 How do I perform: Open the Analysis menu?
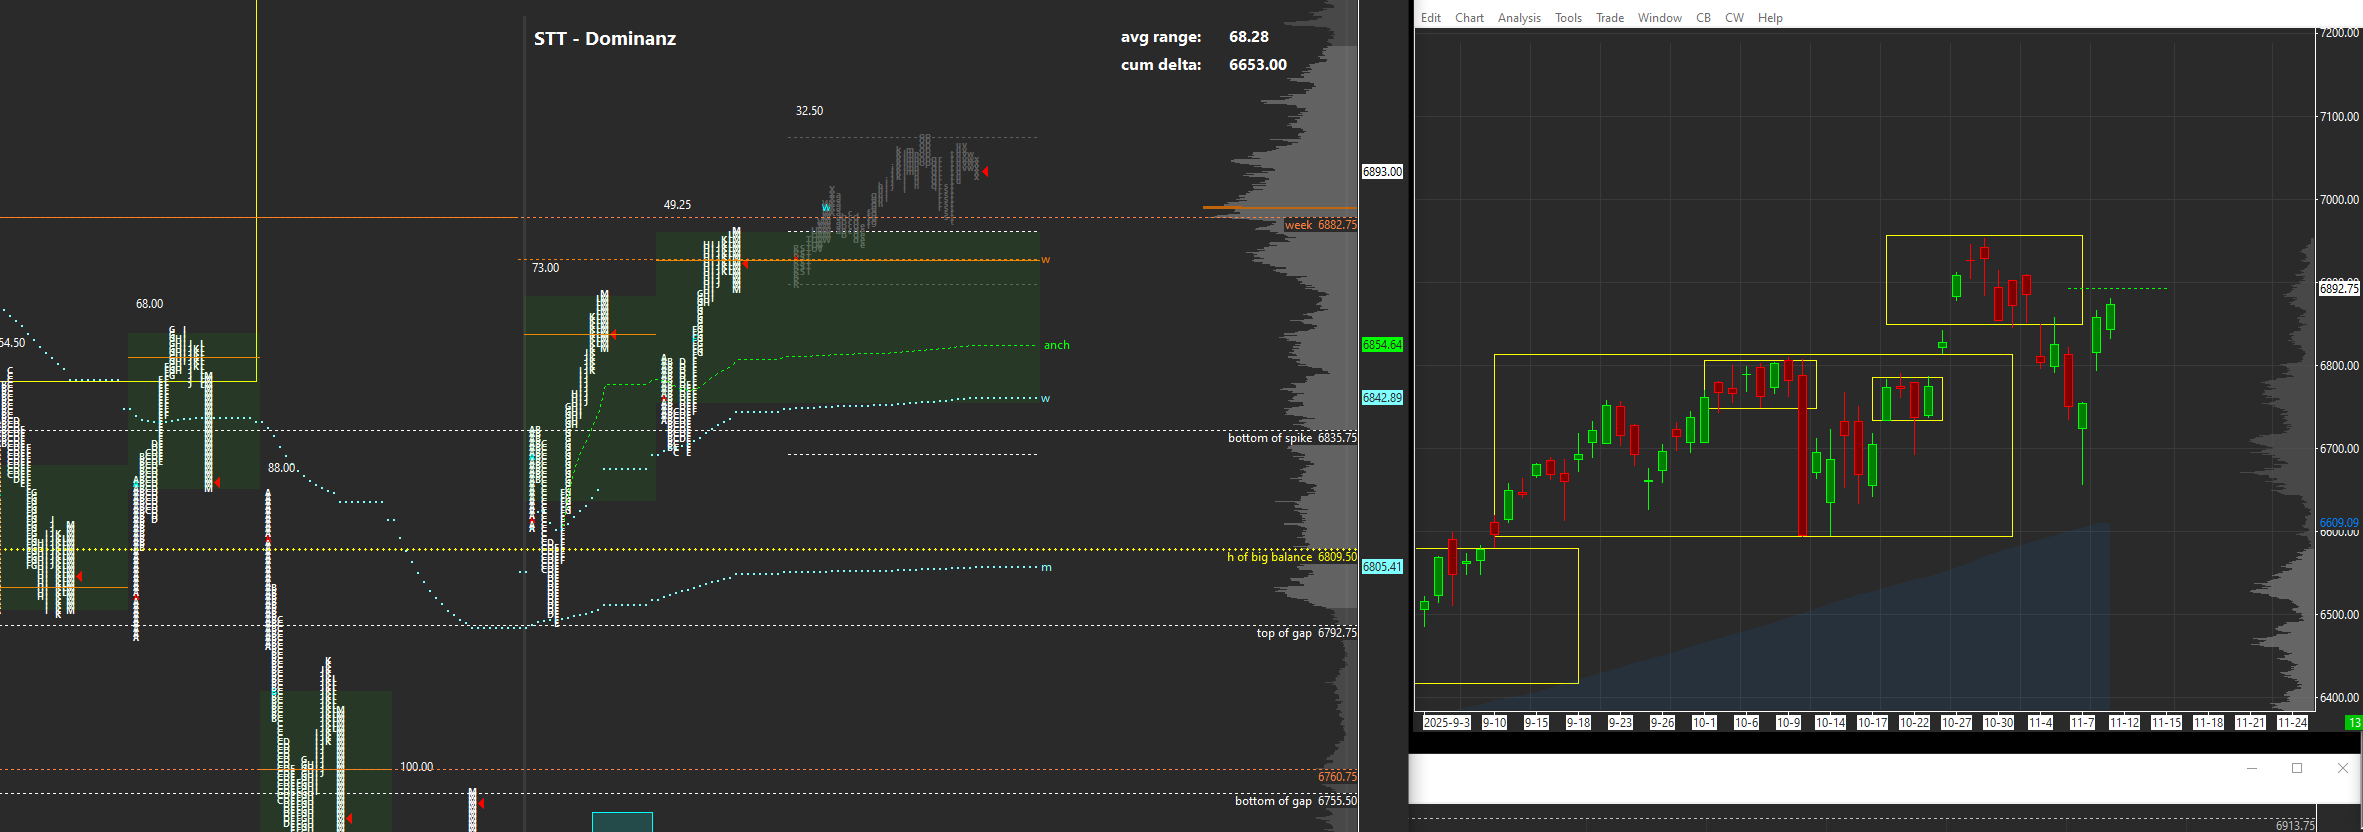pyautogui.click(x=1519, y=18)
